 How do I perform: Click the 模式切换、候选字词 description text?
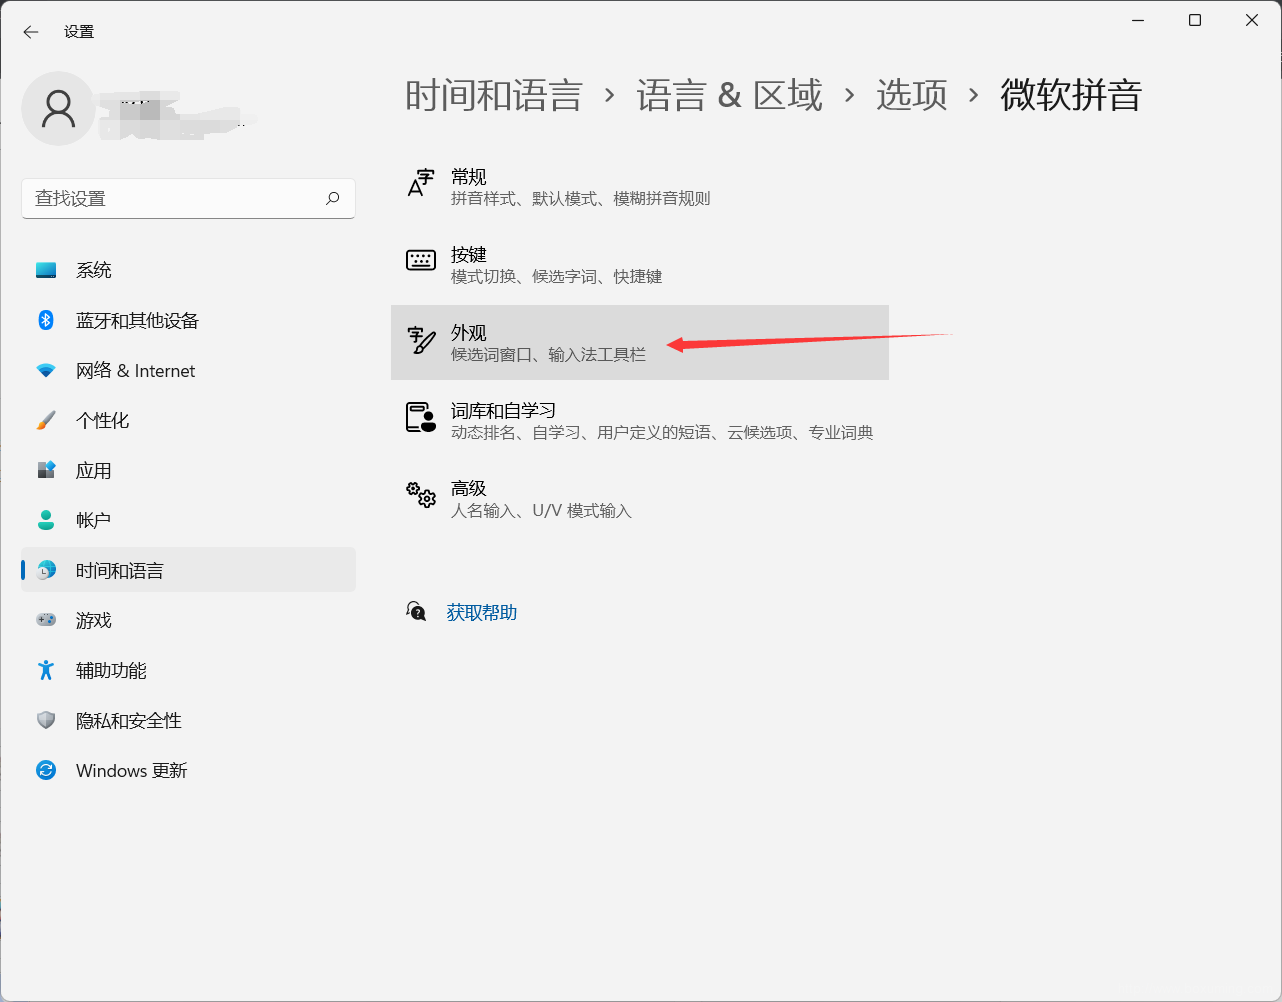(557, 277)
